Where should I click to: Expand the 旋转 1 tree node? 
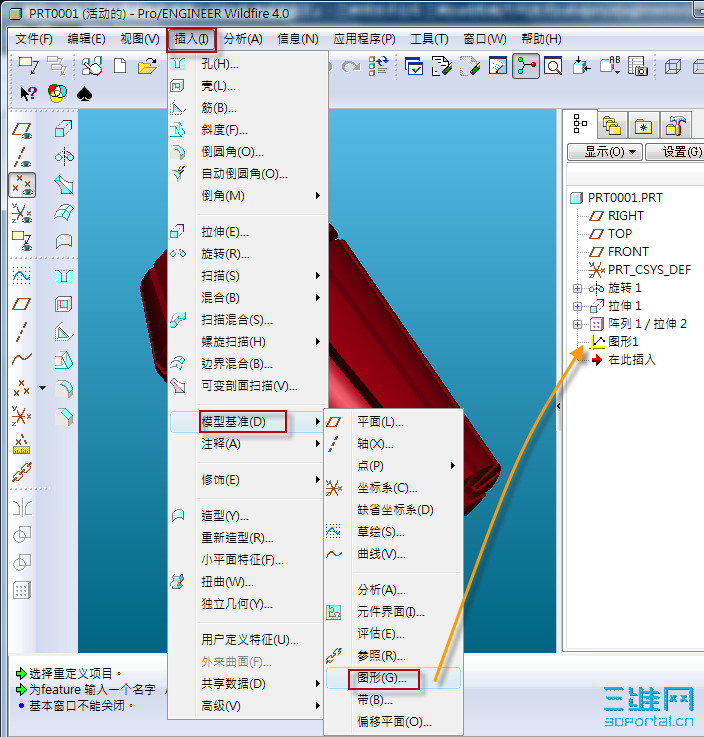577,288
